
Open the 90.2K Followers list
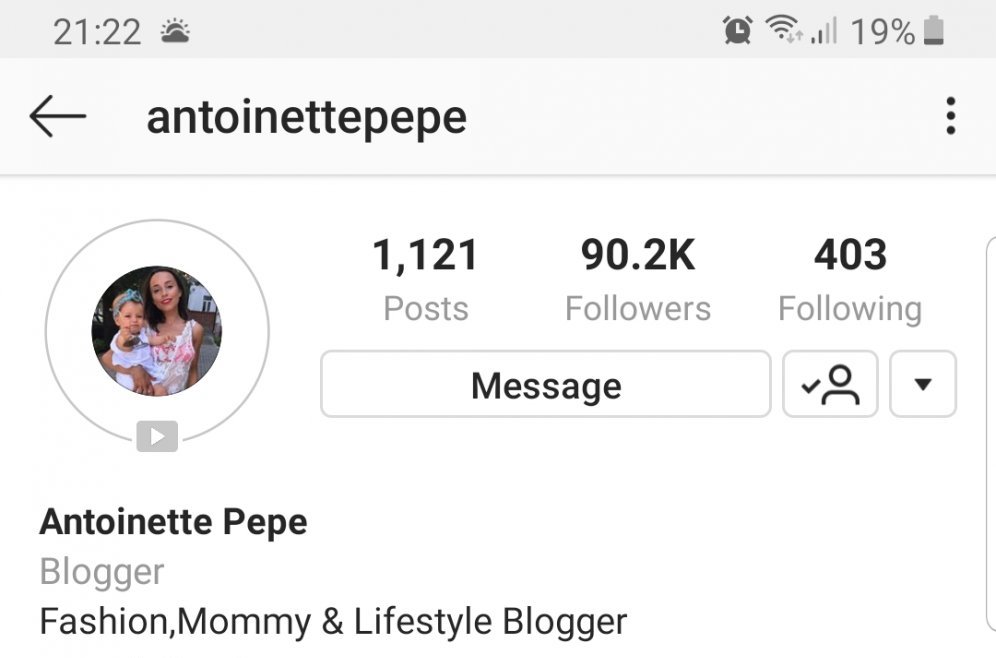coord(638,279)
